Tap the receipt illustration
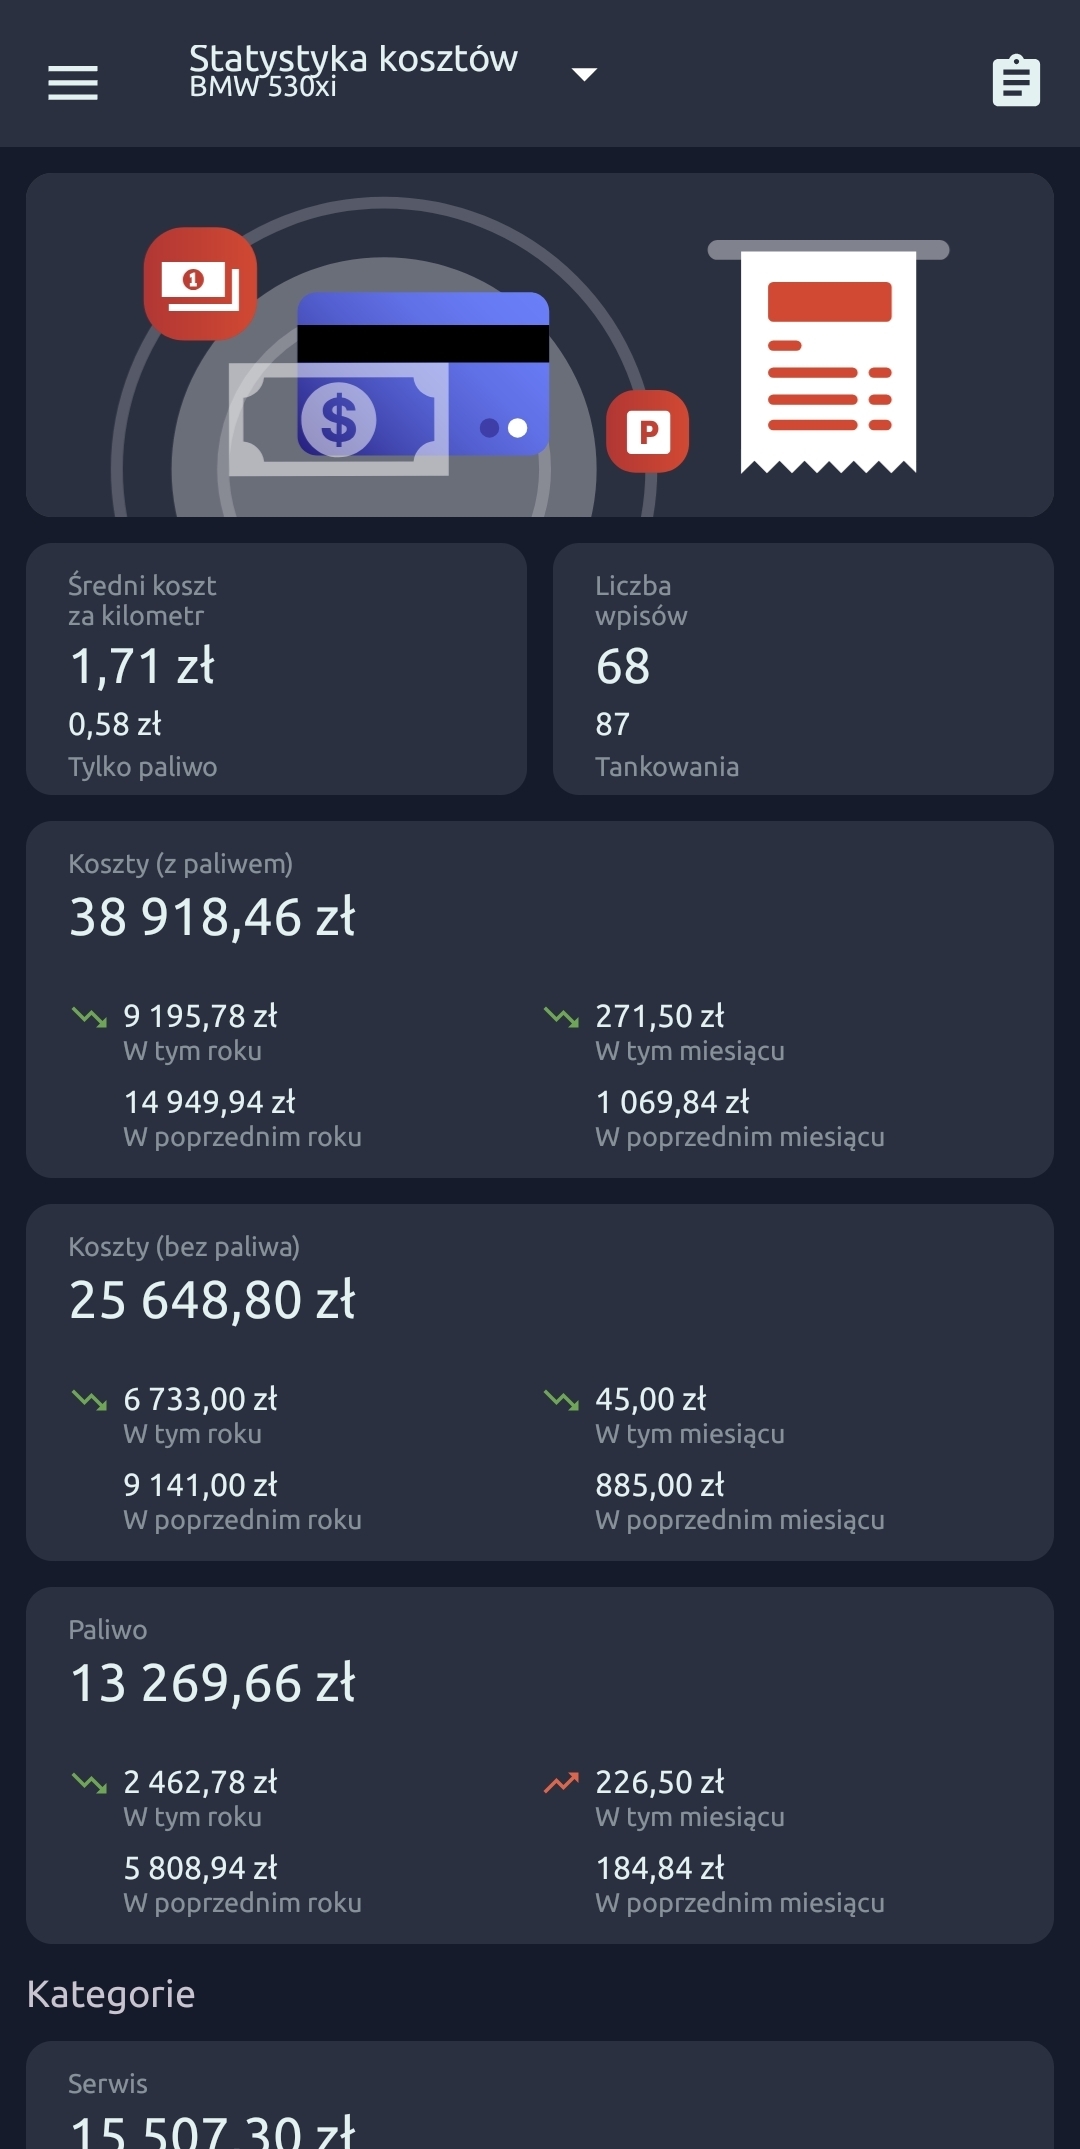The height and width of the screenshot is (2149, 1080). tap(828, 360)
